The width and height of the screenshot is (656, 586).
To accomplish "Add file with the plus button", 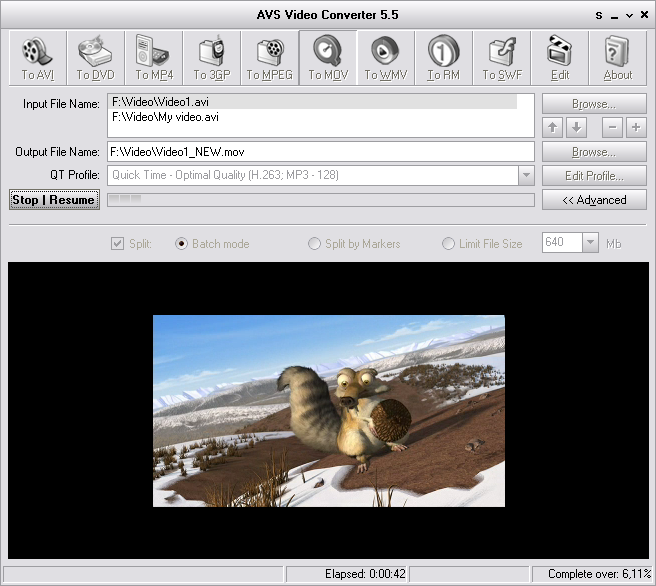I will (x=636, y=128).
